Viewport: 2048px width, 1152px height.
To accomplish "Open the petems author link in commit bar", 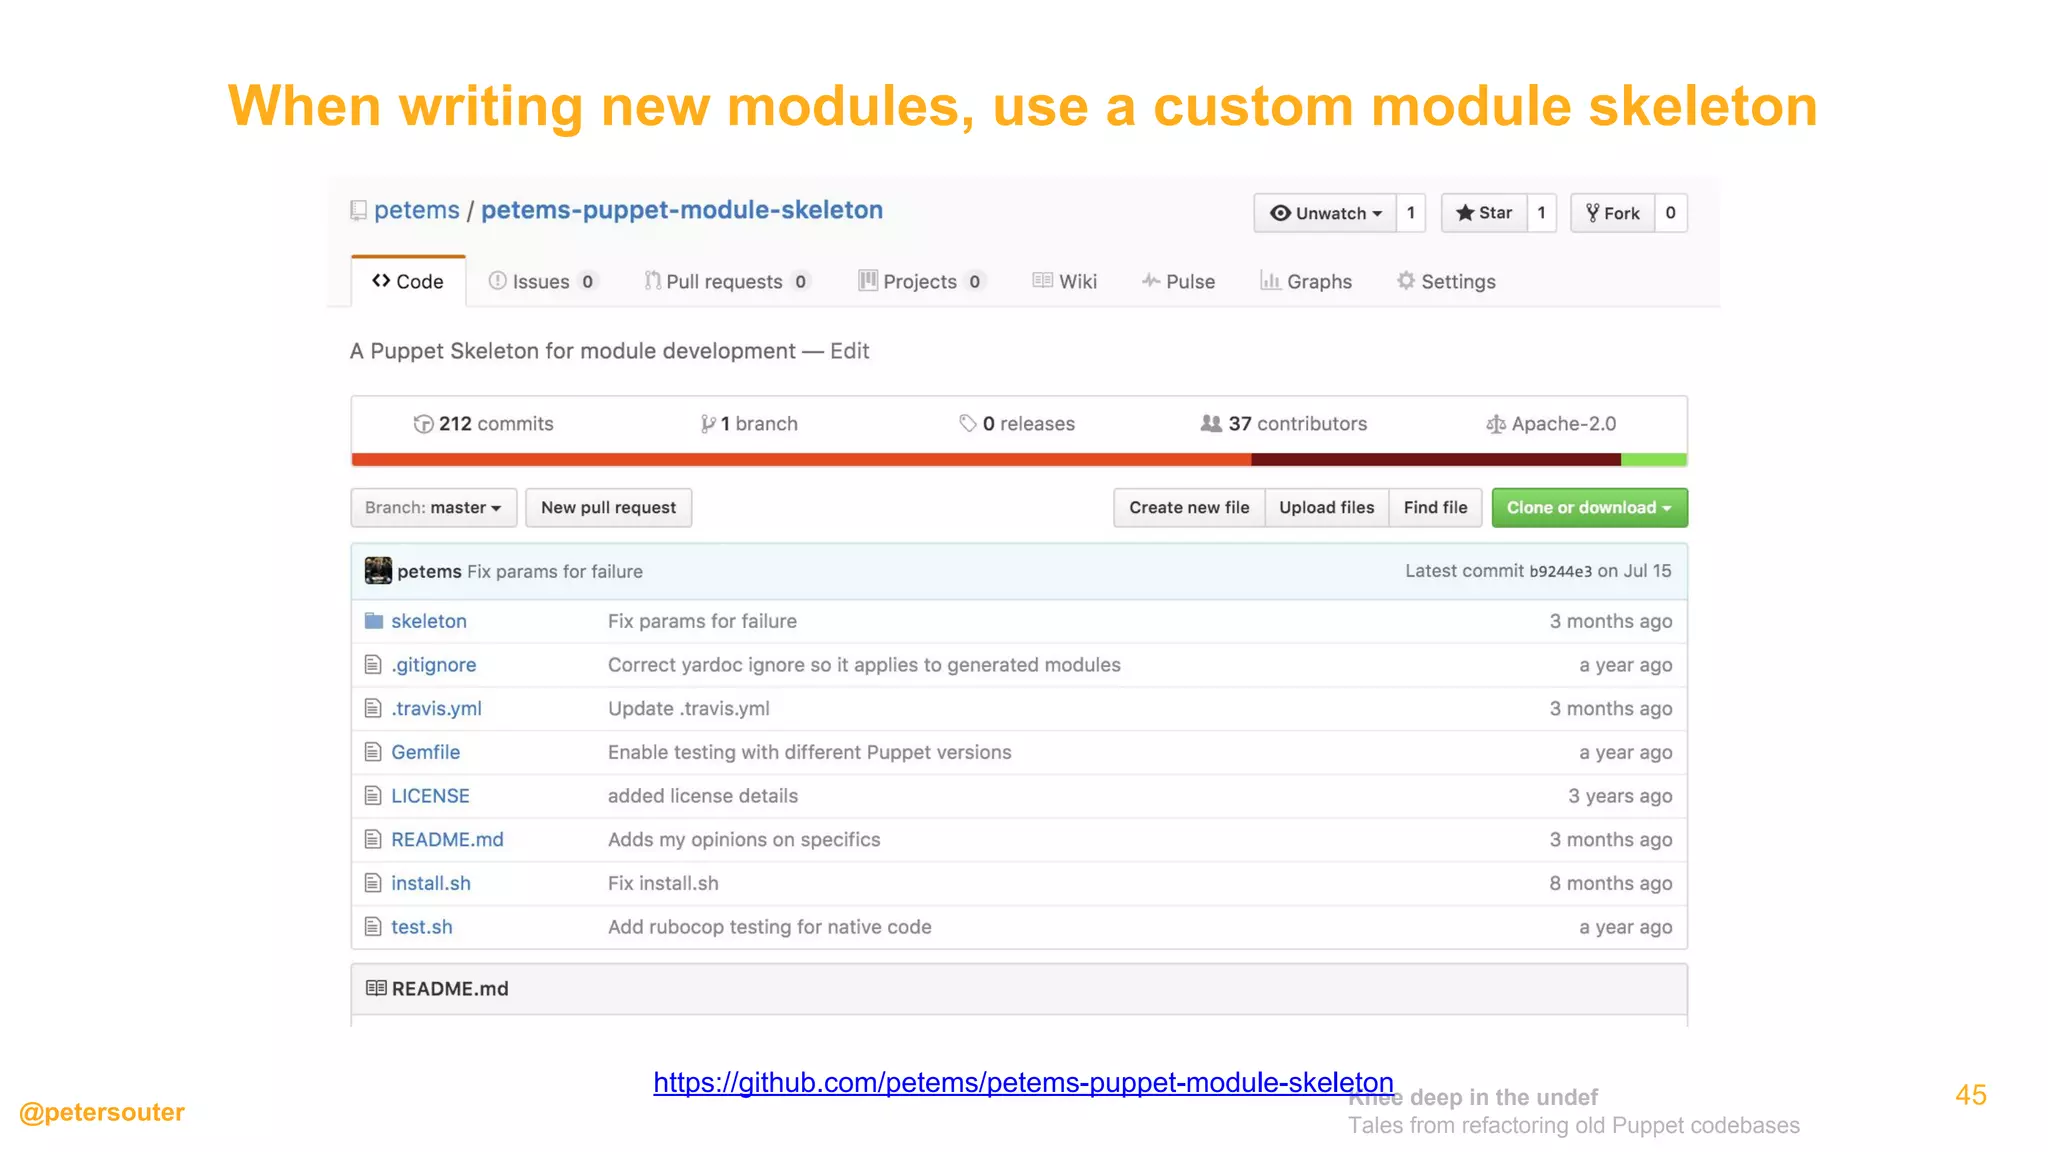I will pos(429,572).
